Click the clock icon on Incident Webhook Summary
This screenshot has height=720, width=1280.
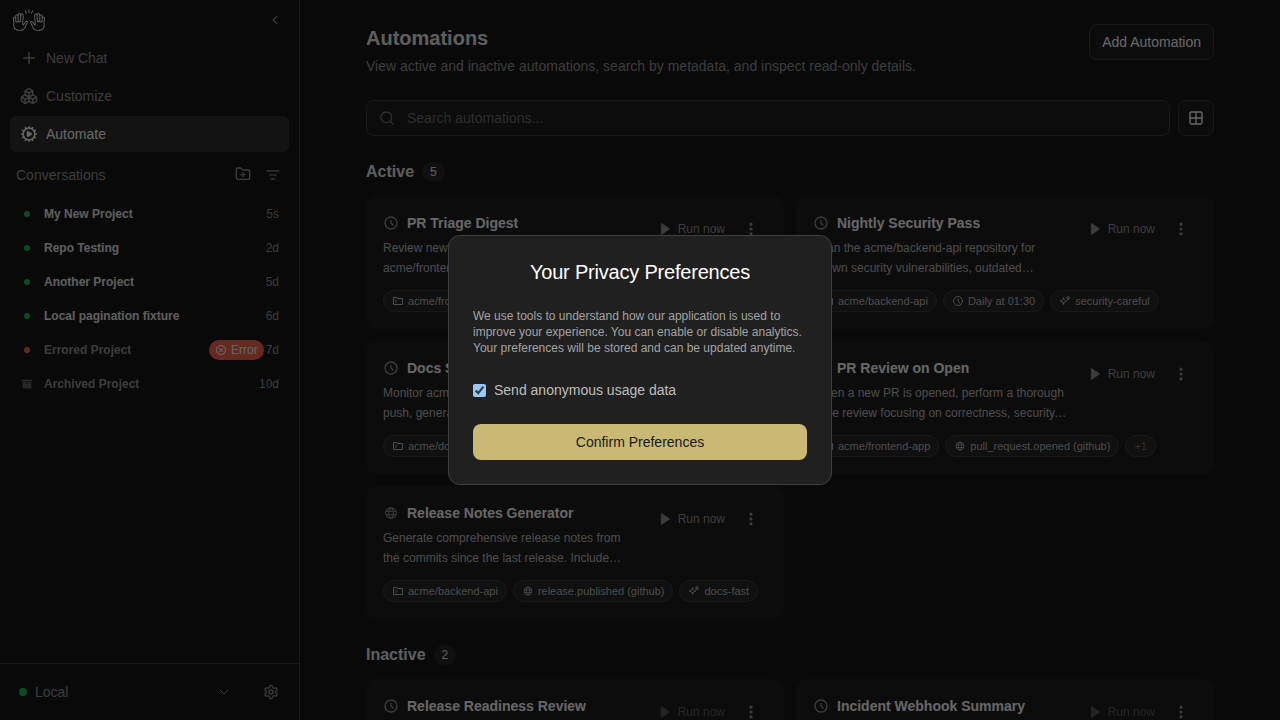tap(821, 706)
